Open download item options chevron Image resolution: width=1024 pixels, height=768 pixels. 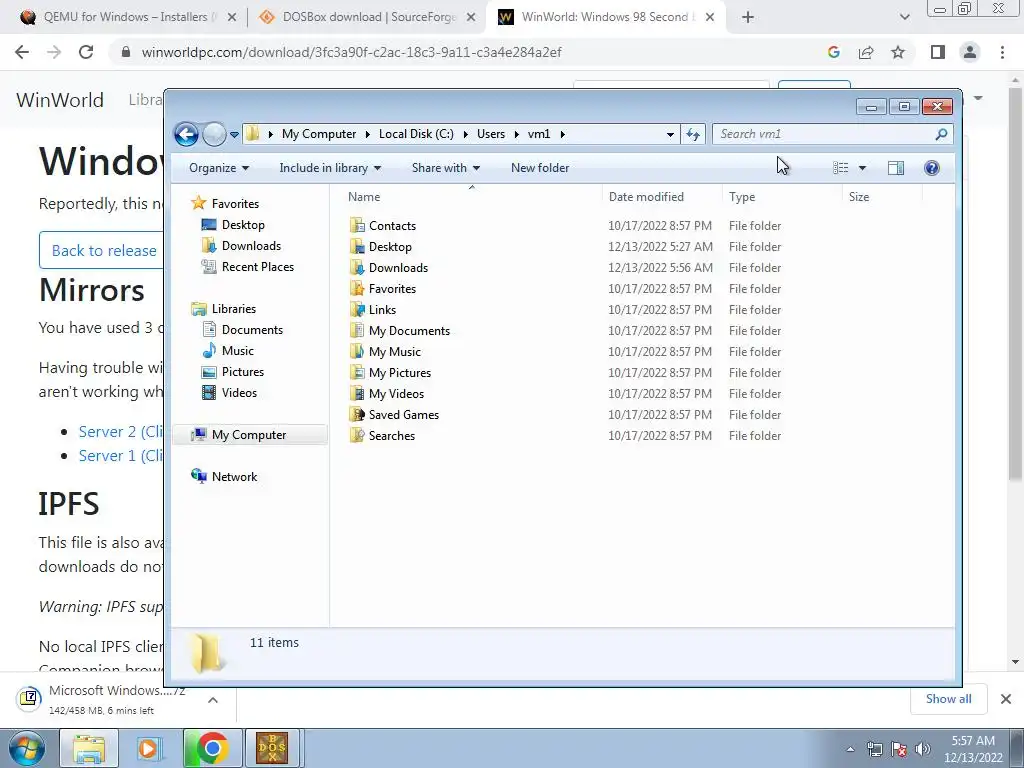click(213, 699)
